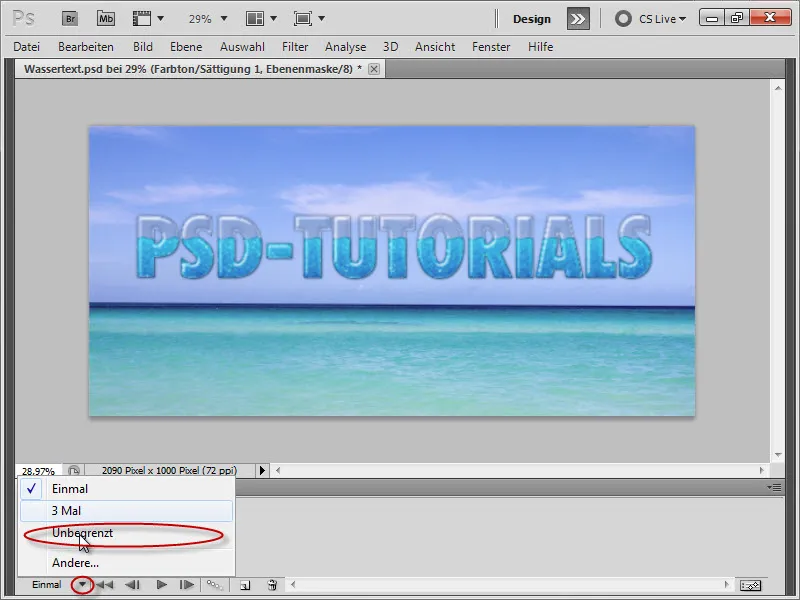Image resolution: width=800 pixels, height=600 pixels.
Task: Open the Datei menu
Action: (x=27, y=47)
